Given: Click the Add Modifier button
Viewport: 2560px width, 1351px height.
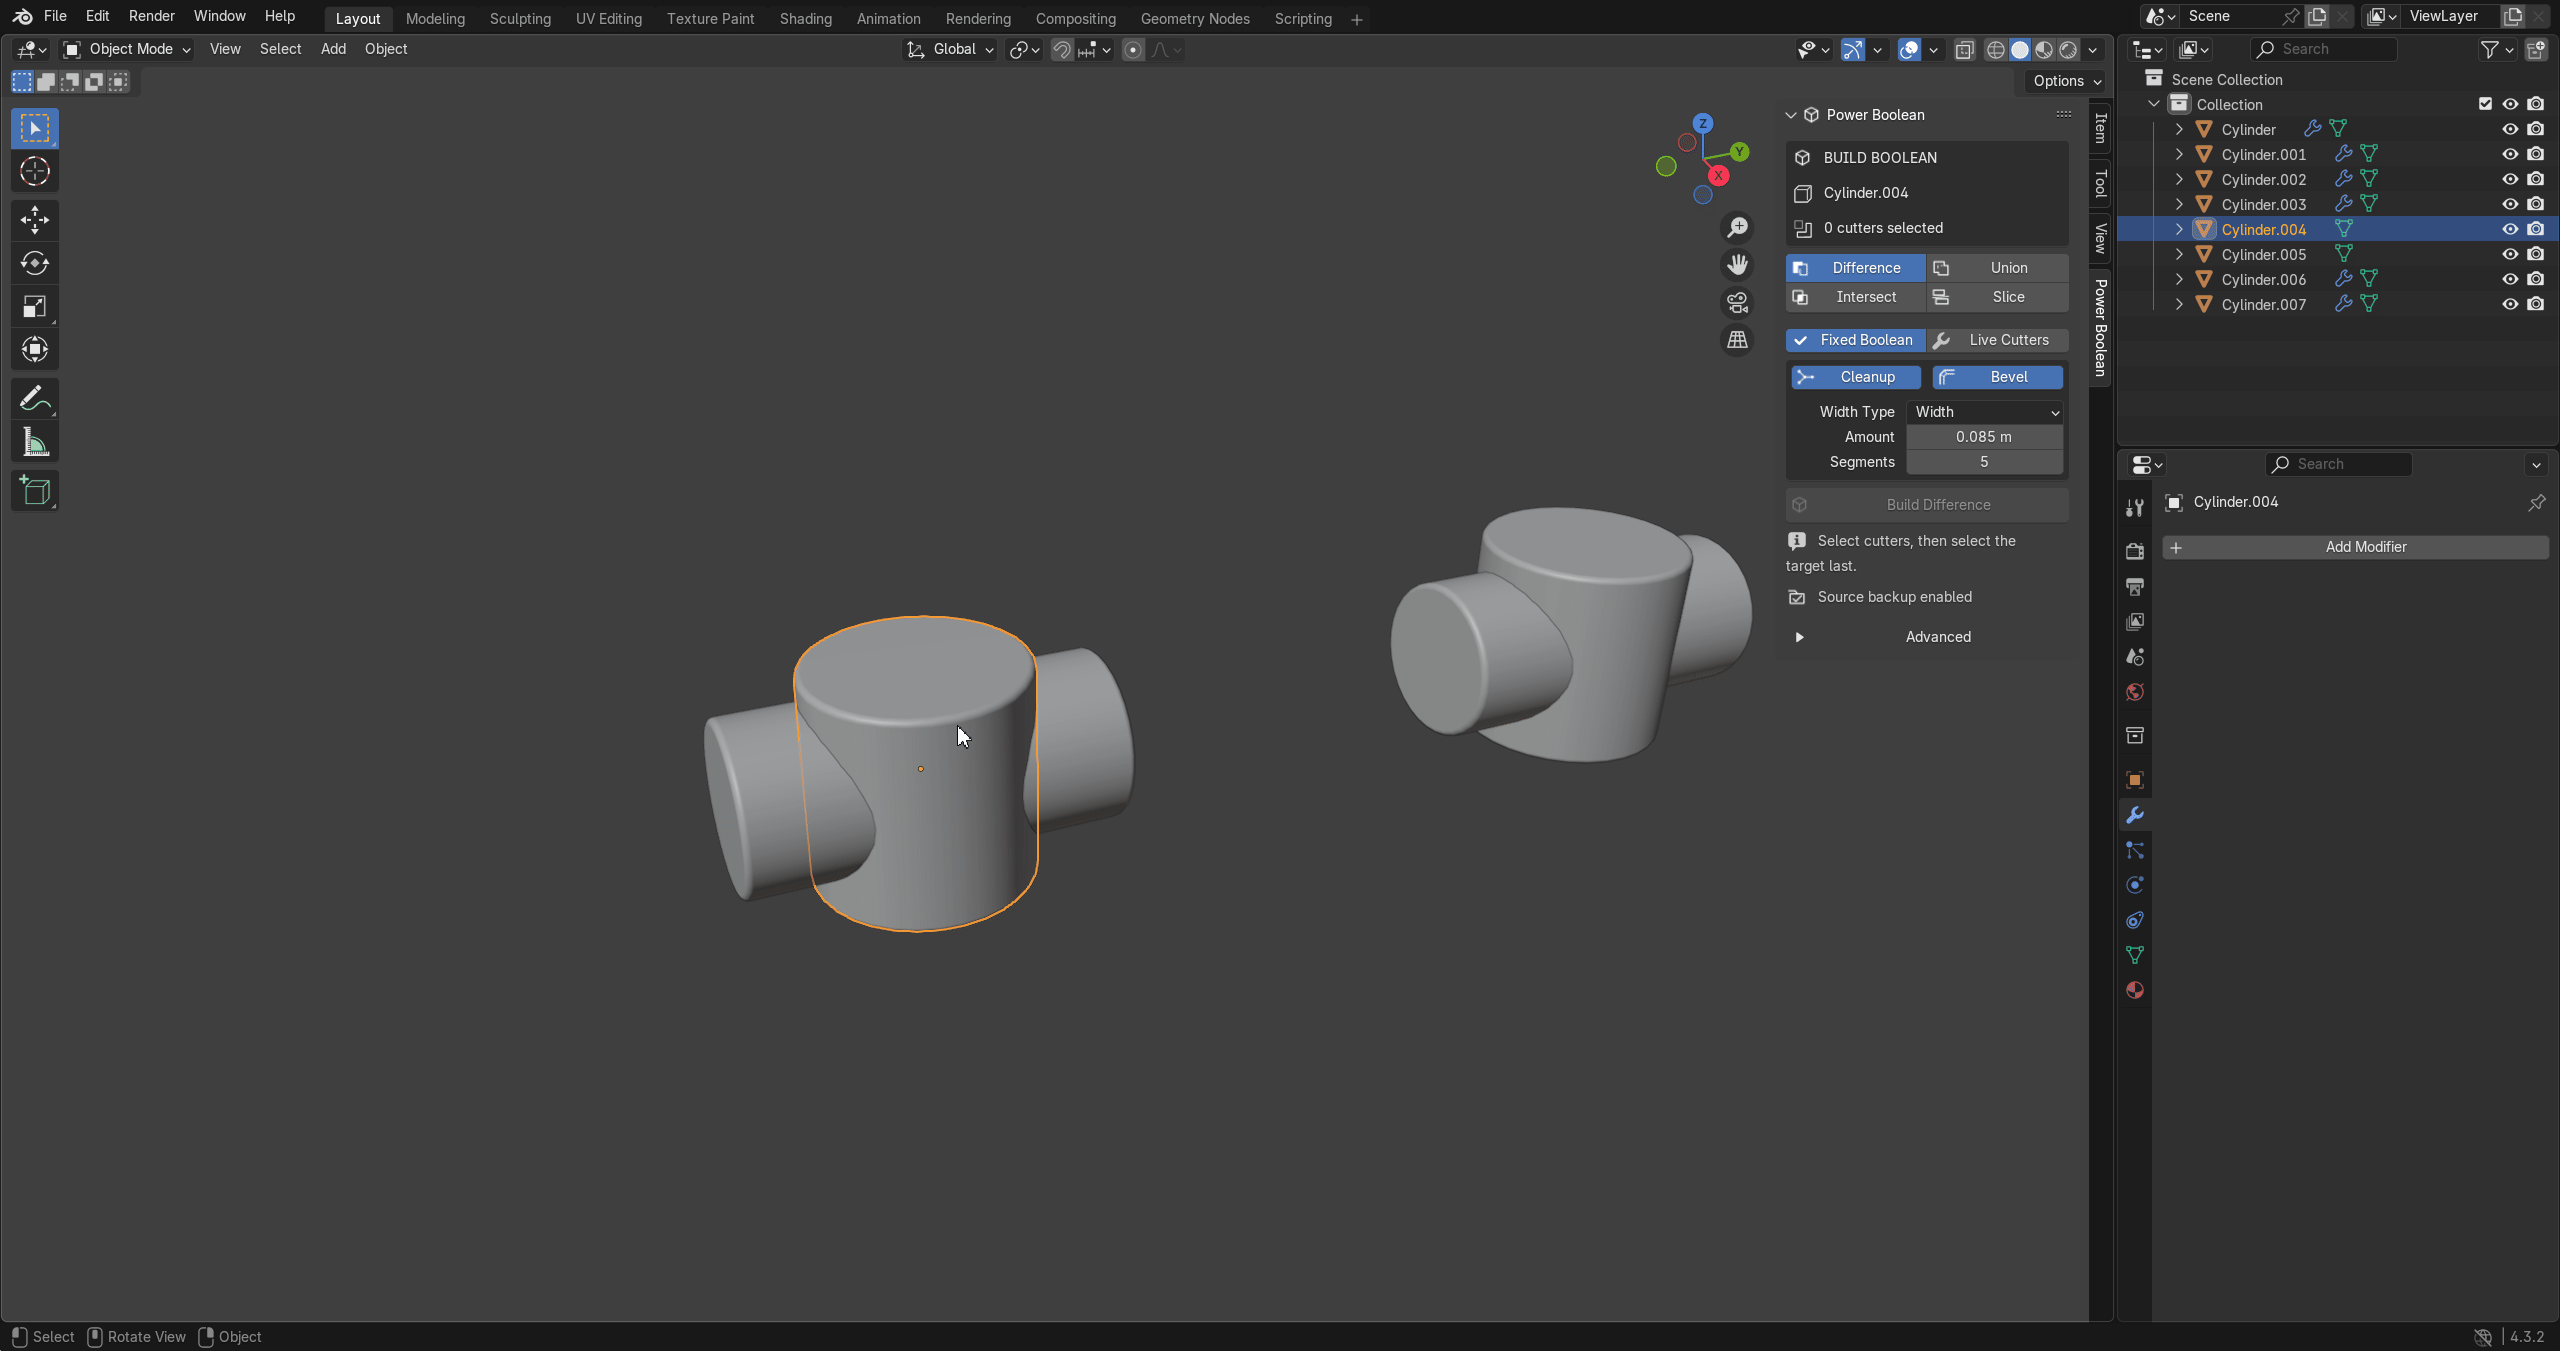Looking at the screenshot, I should click(x=2355, y=547).
